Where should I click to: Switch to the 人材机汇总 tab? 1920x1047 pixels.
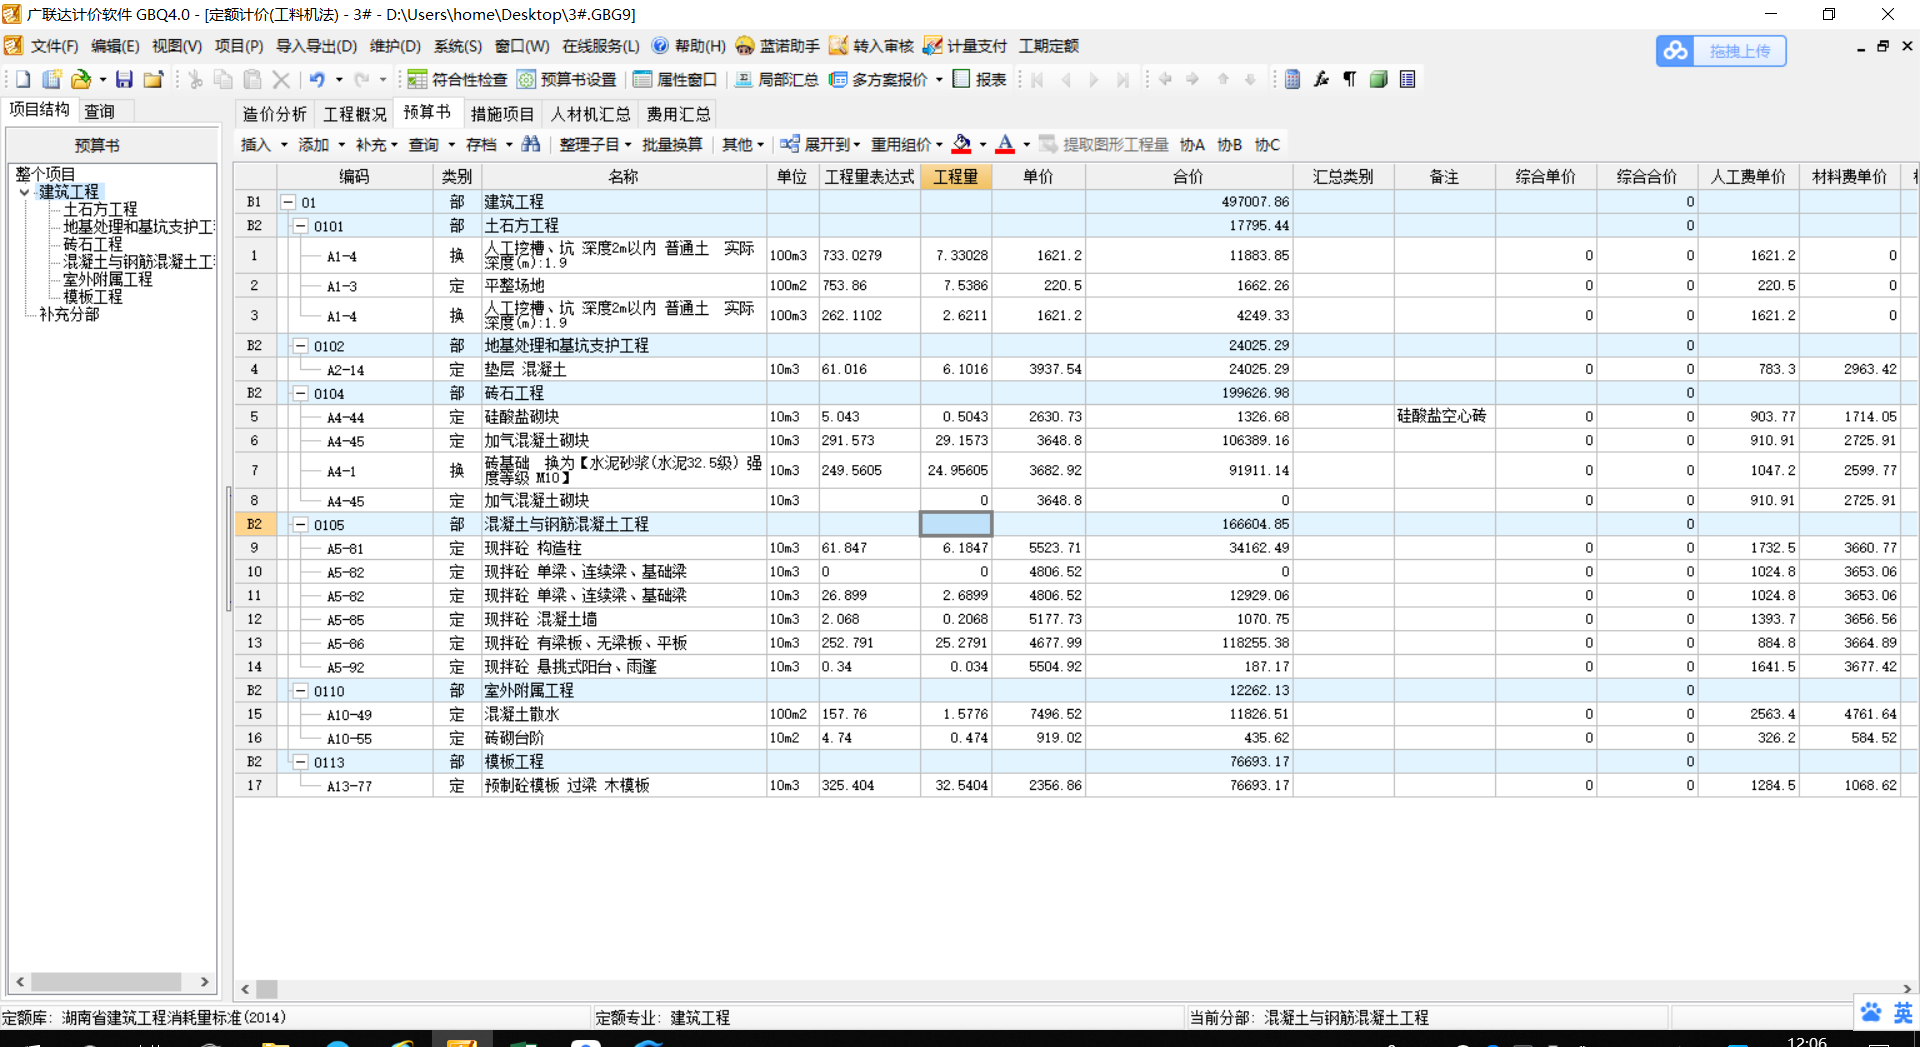[x=590, y=114]
